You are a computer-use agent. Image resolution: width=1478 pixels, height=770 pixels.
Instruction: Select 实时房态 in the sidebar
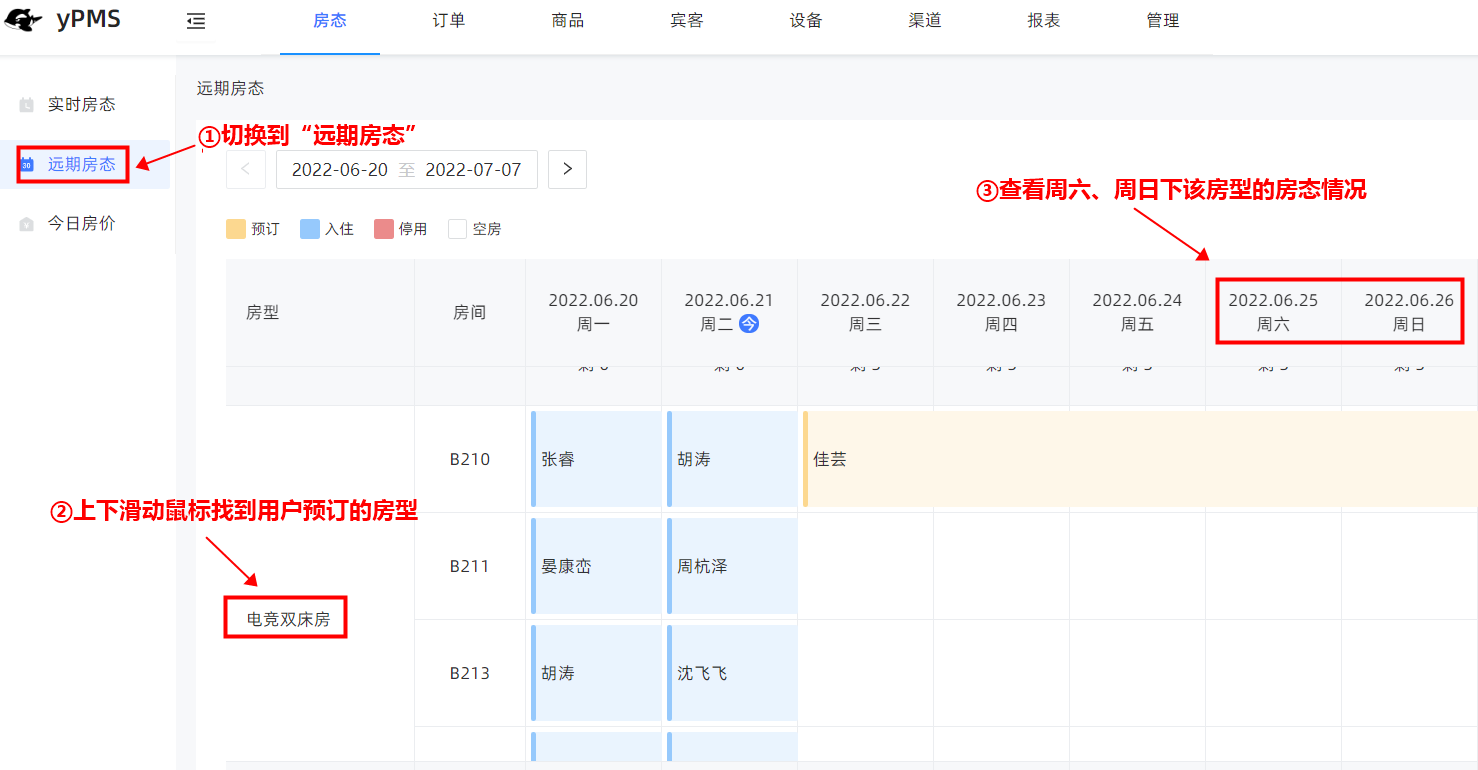82,104
